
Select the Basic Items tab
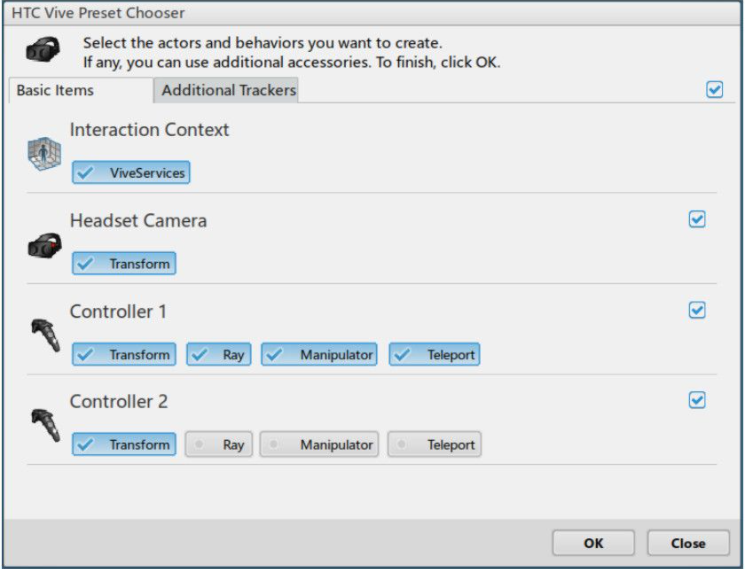point(56,90)
